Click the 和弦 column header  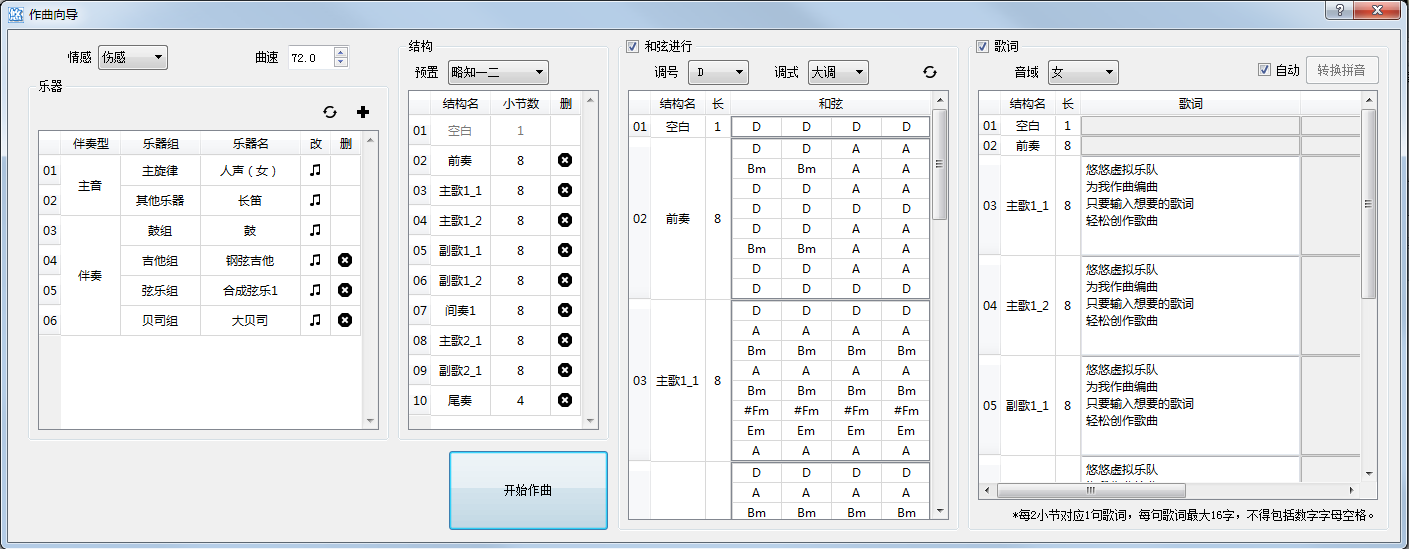831,103
